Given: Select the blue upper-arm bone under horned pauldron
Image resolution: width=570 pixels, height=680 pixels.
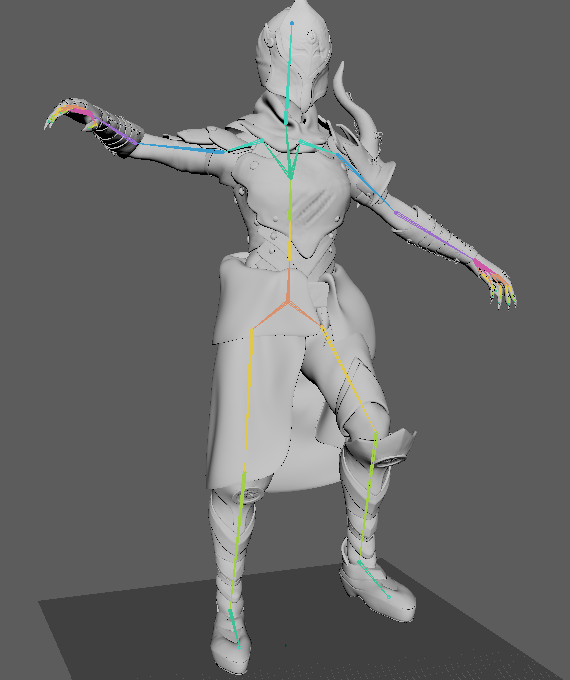Looking at the screenshot, I should (366, 182).
